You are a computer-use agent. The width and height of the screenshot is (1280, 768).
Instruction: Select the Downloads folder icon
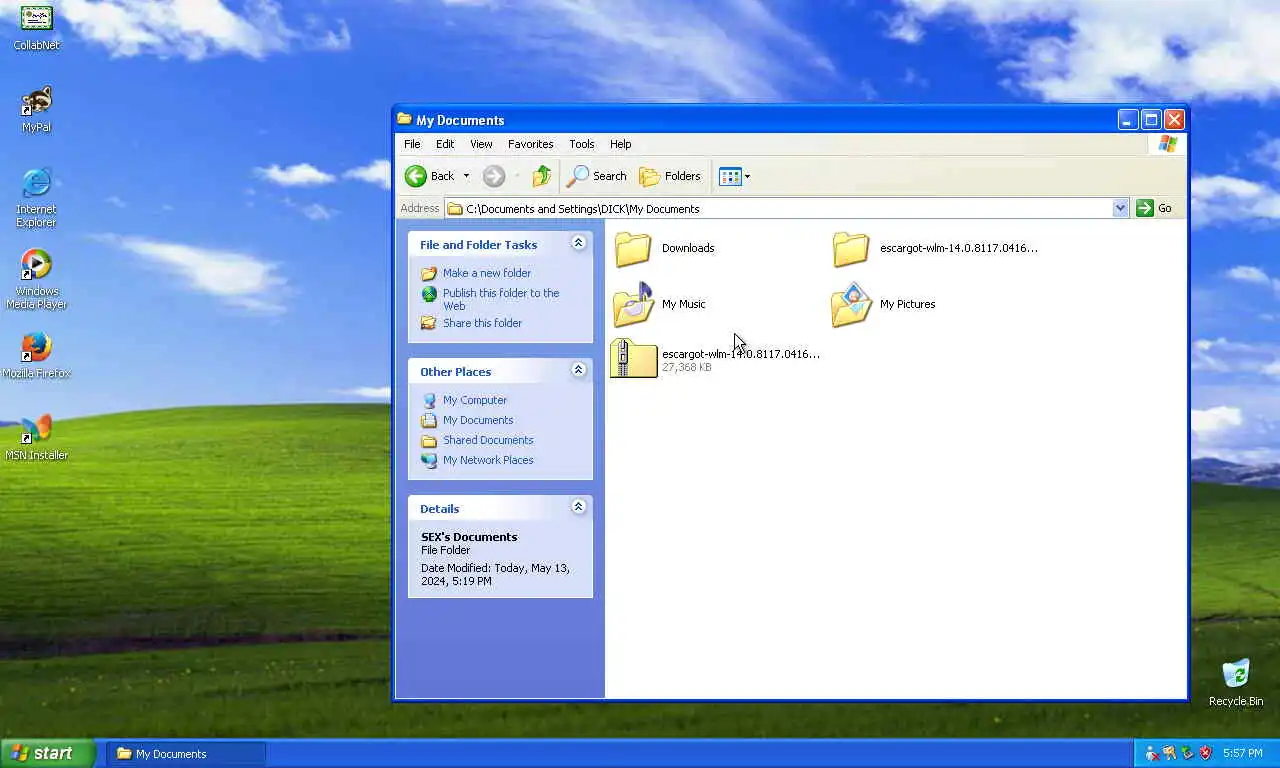point(633,248)
